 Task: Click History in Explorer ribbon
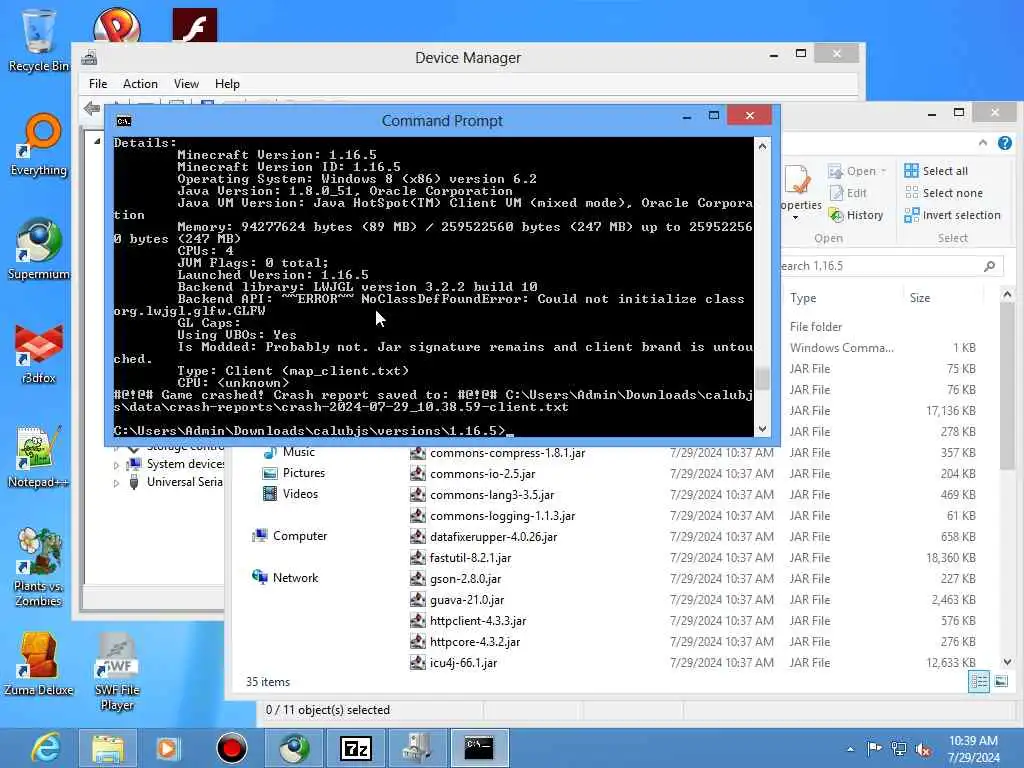tap(856, 216)
